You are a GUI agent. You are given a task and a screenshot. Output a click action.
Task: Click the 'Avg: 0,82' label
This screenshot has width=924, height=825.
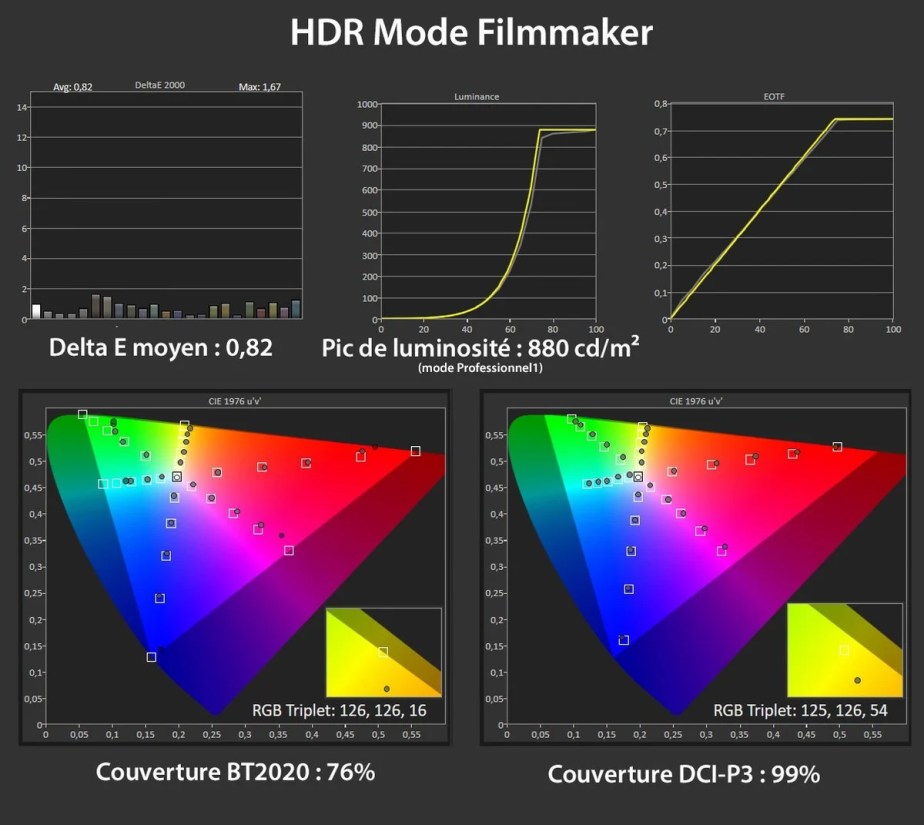(x=72, y=87)
